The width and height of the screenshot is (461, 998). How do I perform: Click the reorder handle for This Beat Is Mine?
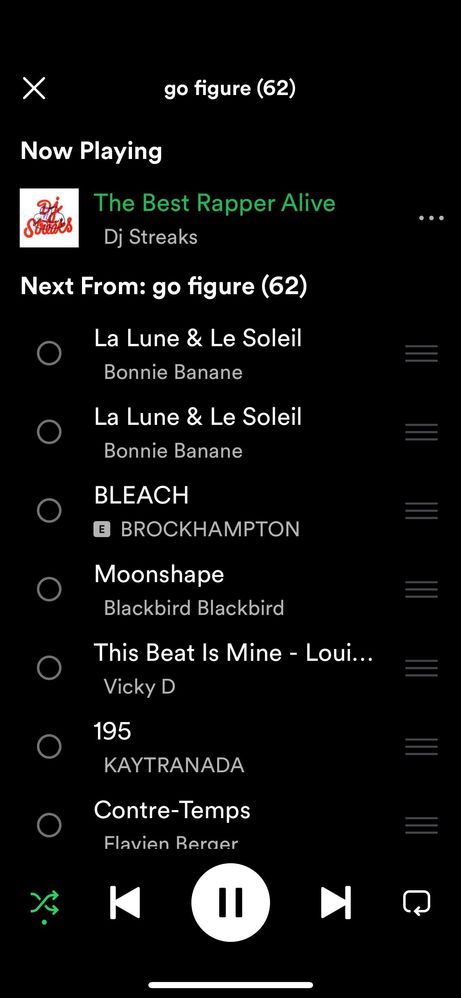tap(422, 668)
